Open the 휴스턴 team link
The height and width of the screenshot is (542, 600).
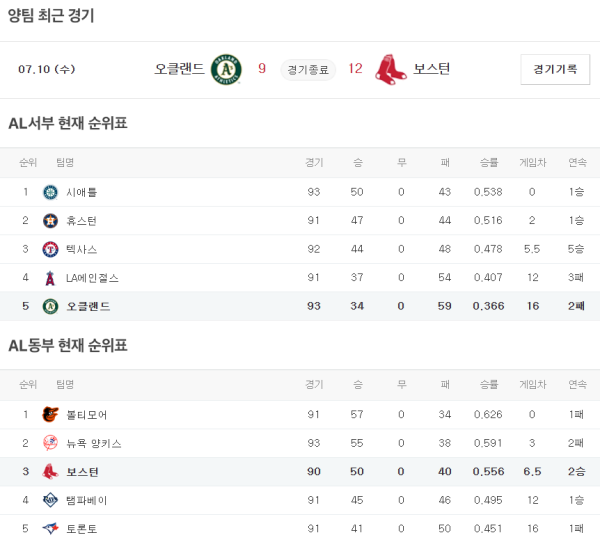click(81, 221)
